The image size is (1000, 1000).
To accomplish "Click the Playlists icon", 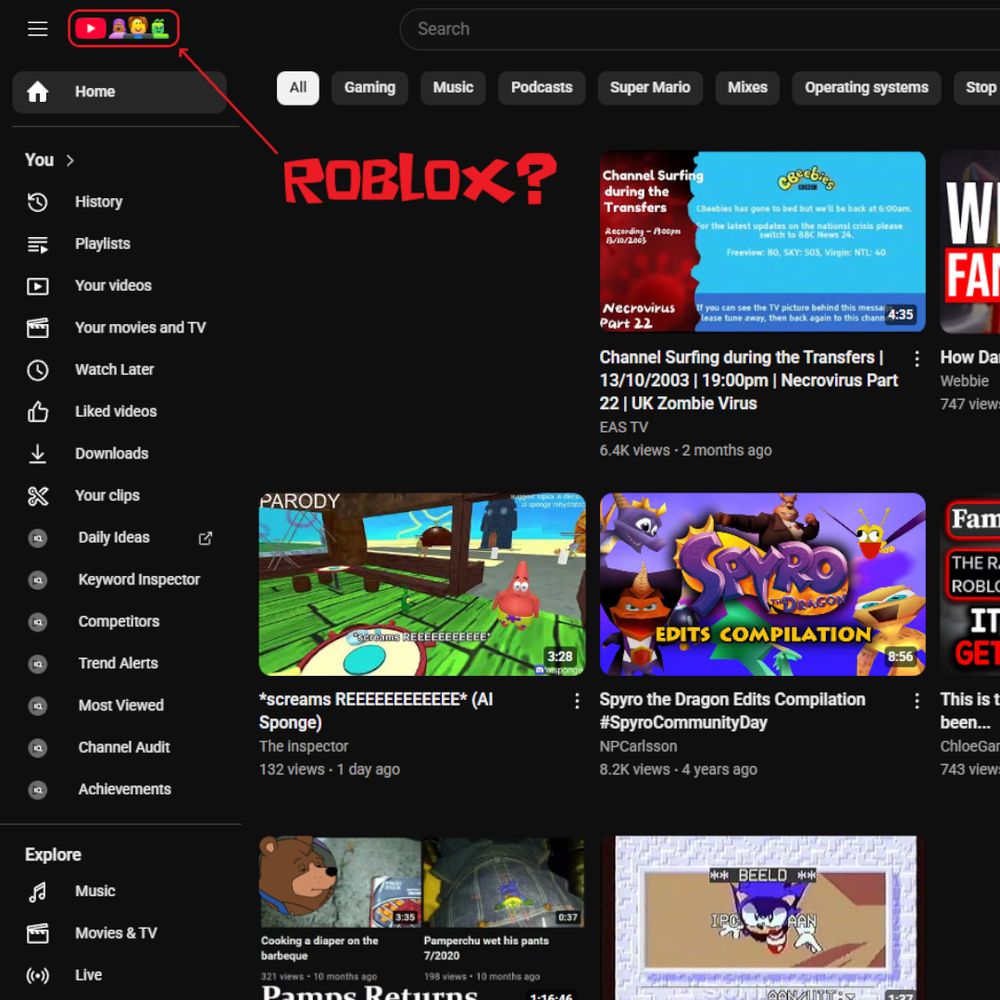I will tap(38, 244).
